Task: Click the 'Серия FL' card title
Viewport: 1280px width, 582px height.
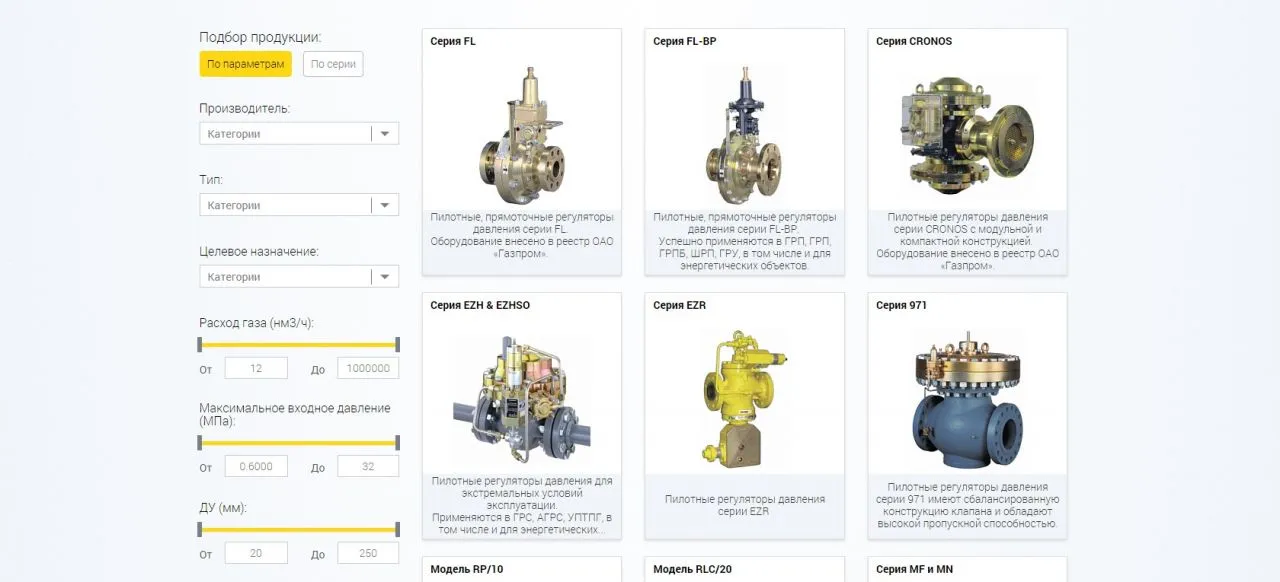Action: click(453, 41)
